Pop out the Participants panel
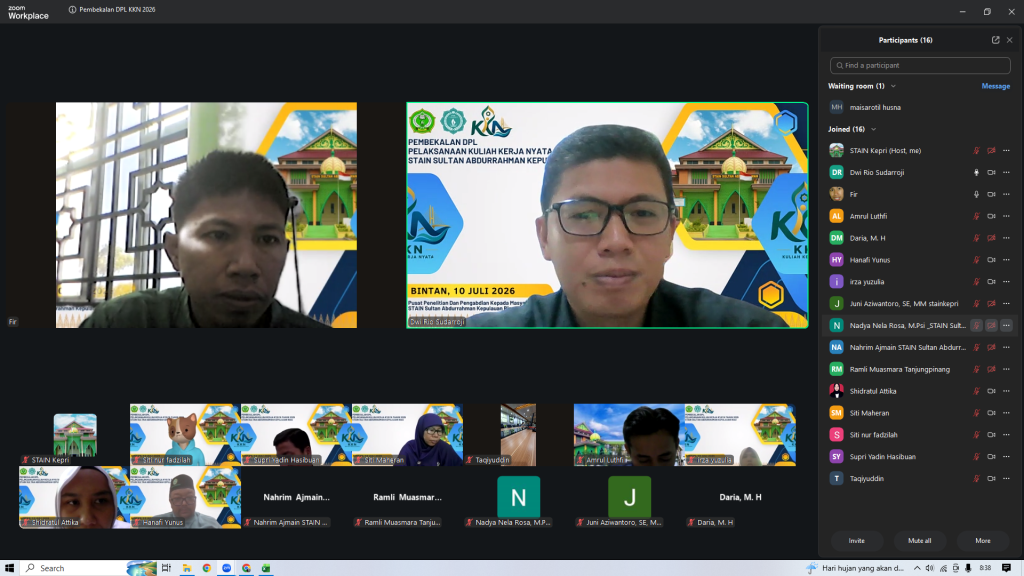 tap(995, 40)
